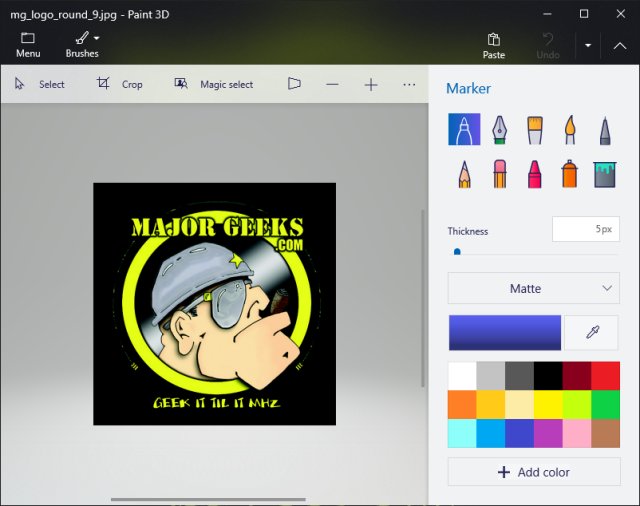The height and width of the screenshot is (506, 640).
Task: Select the Fill bucket tool
Action: (605, 174)
